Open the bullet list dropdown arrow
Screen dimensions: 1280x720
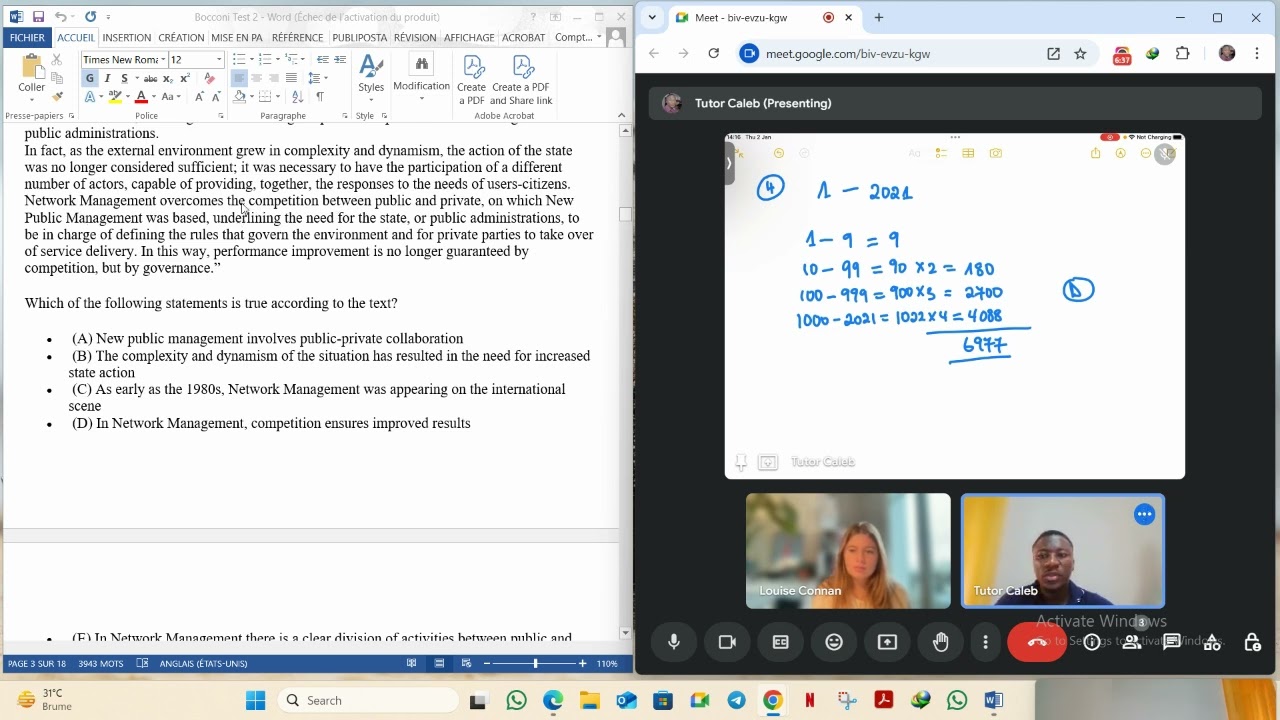coord(253,60)
